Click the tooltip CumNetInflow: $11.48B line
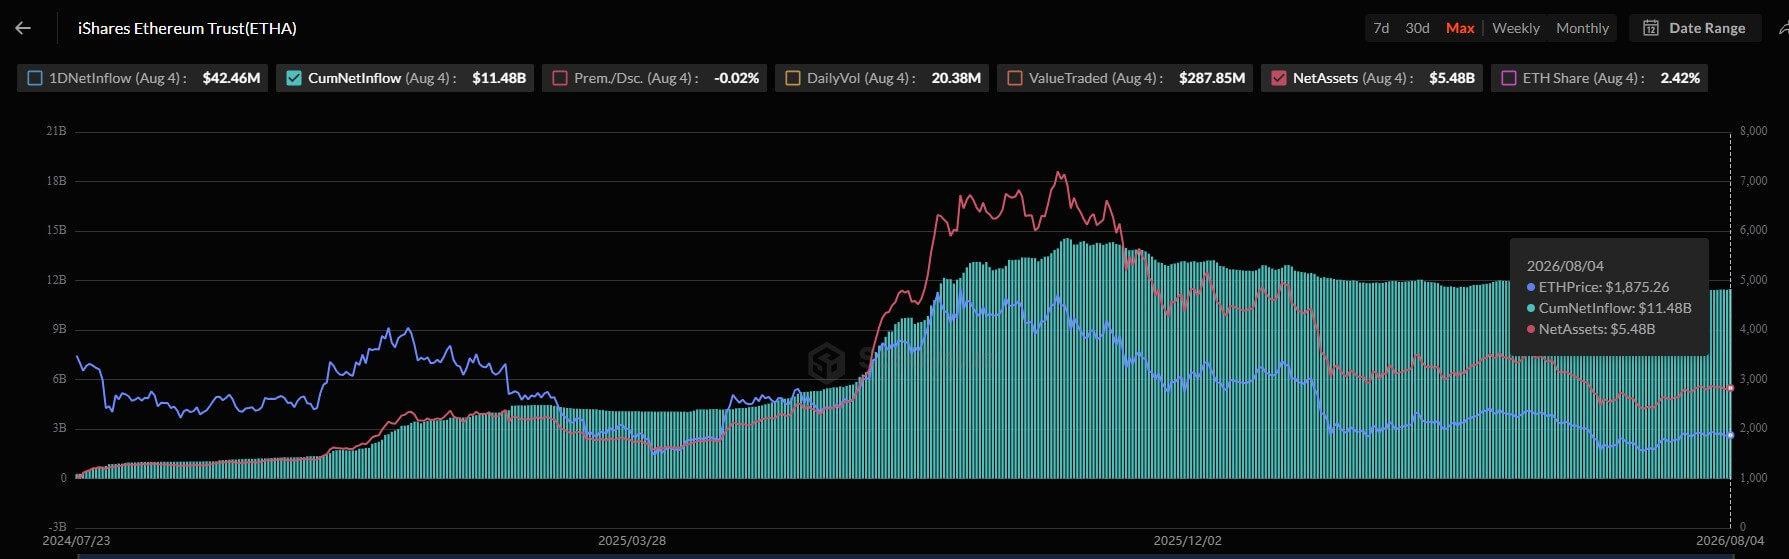Image resolution: width=1789 pixels, height=559 pixels. click(1608, 308)
